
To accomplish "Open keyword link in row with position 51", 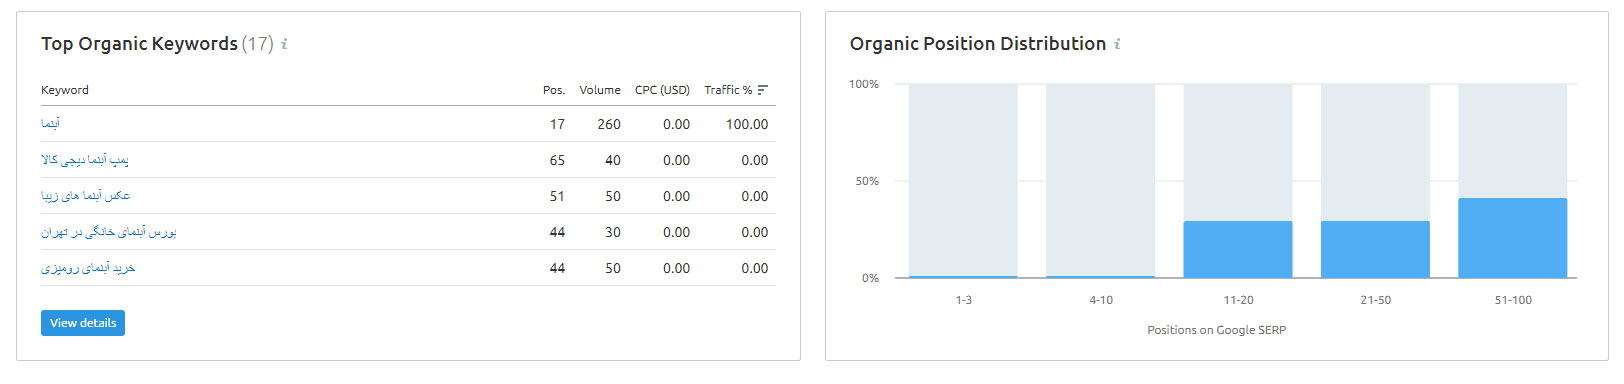I will (x=85, y=196).
